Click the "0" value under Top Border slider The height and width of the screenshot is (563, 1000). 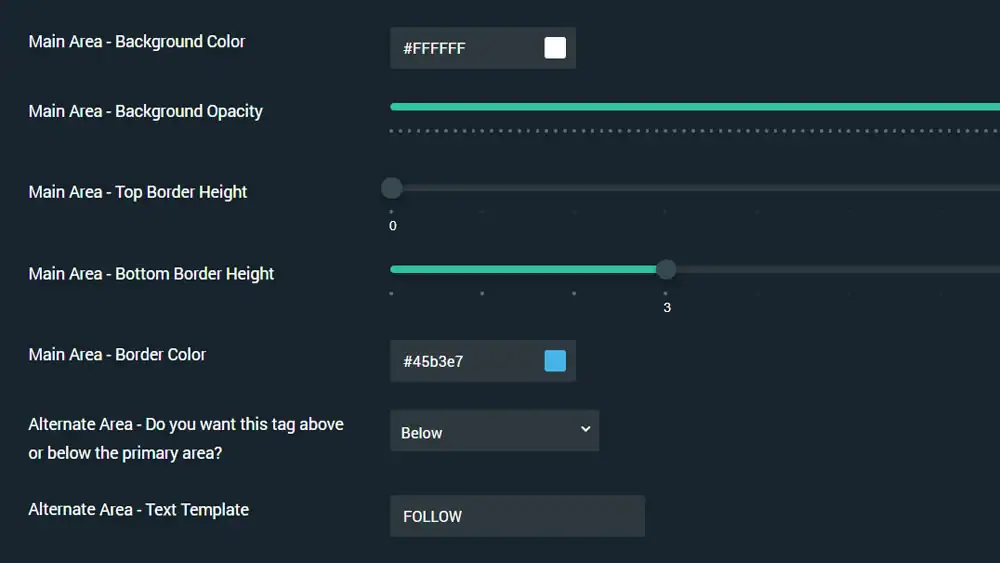(x=393, y=226)
